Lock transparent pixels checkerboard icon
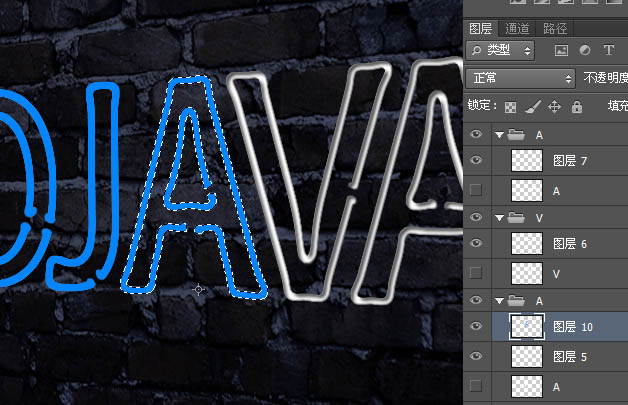This screenshot has width=628, height=405. (510, 107)
